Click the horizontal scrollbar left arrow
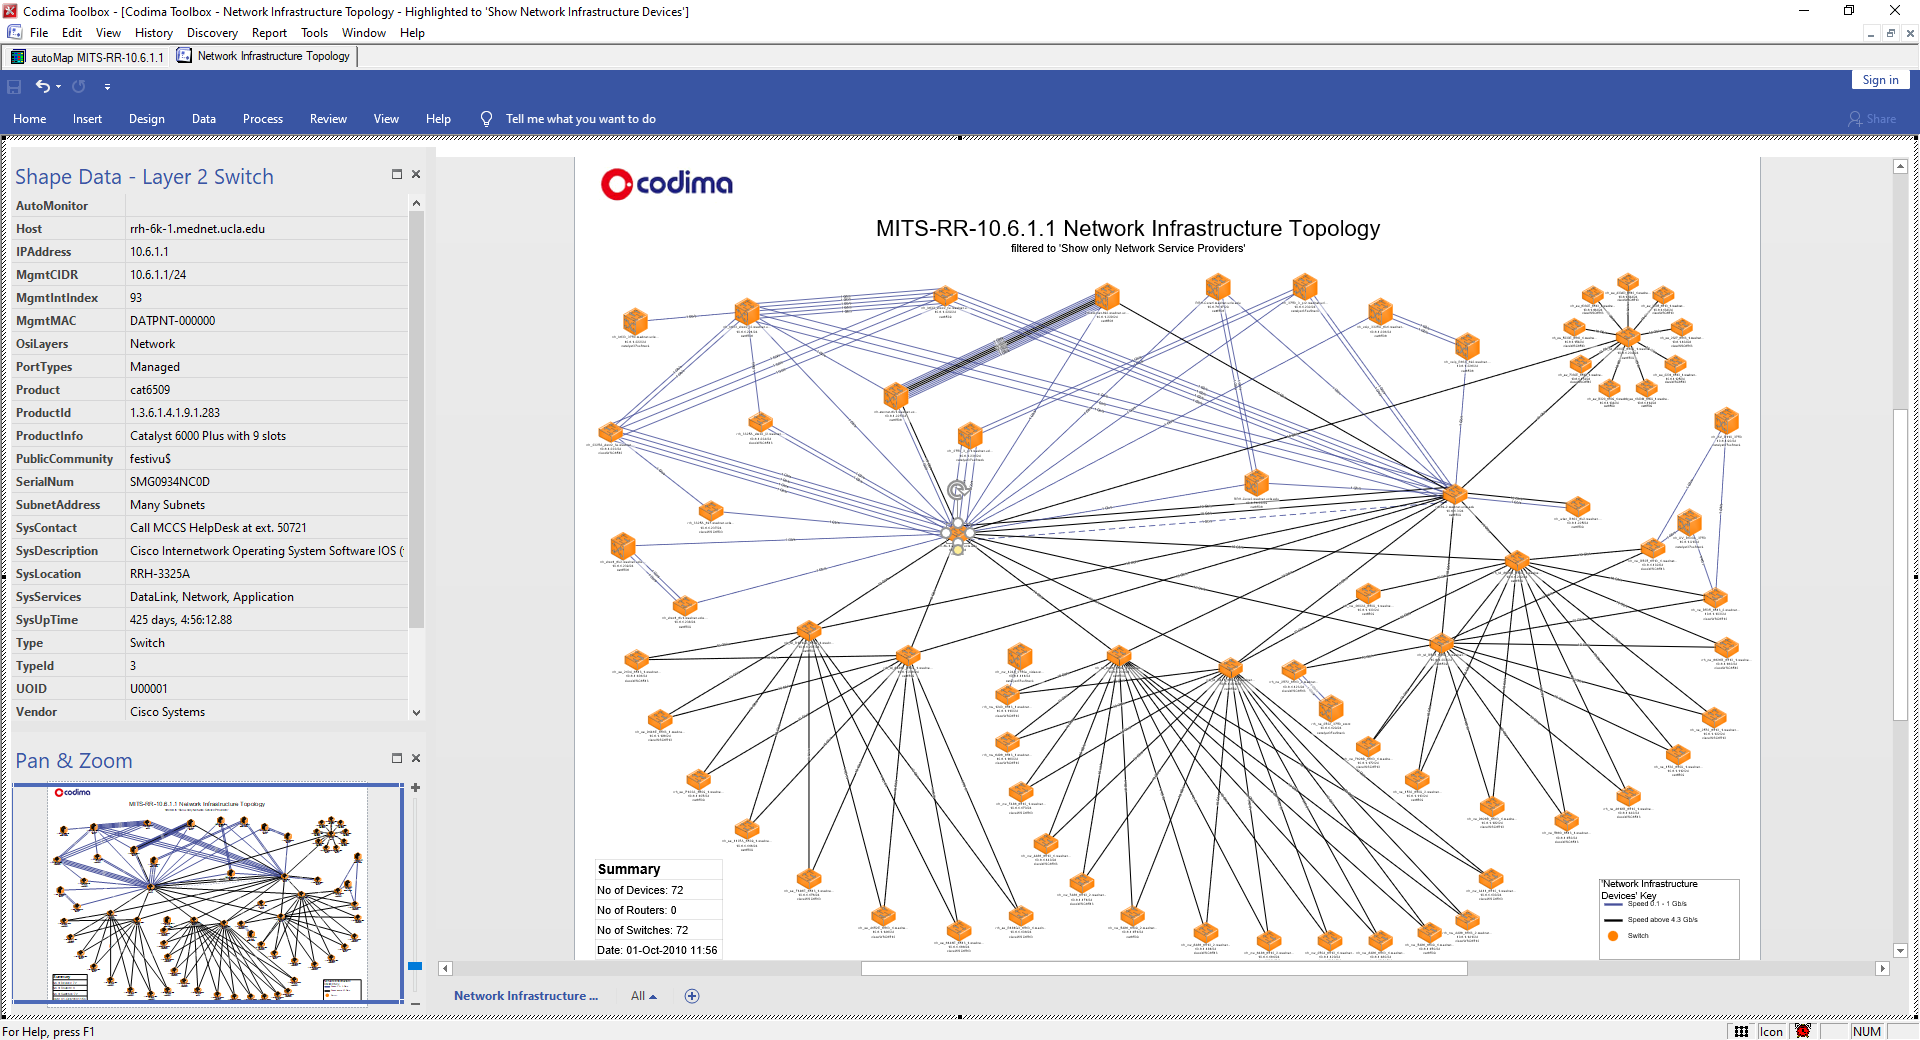Image resolution: width=1920 pixels, height=1040 pixels. tap(445, 968)
